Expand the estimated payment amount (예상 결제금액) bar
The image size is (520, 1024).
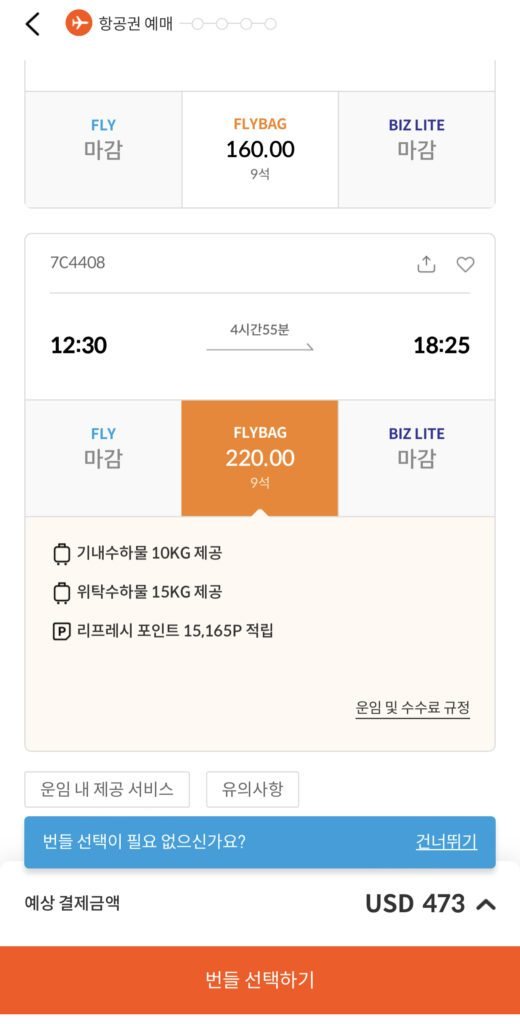pos(260,904)
